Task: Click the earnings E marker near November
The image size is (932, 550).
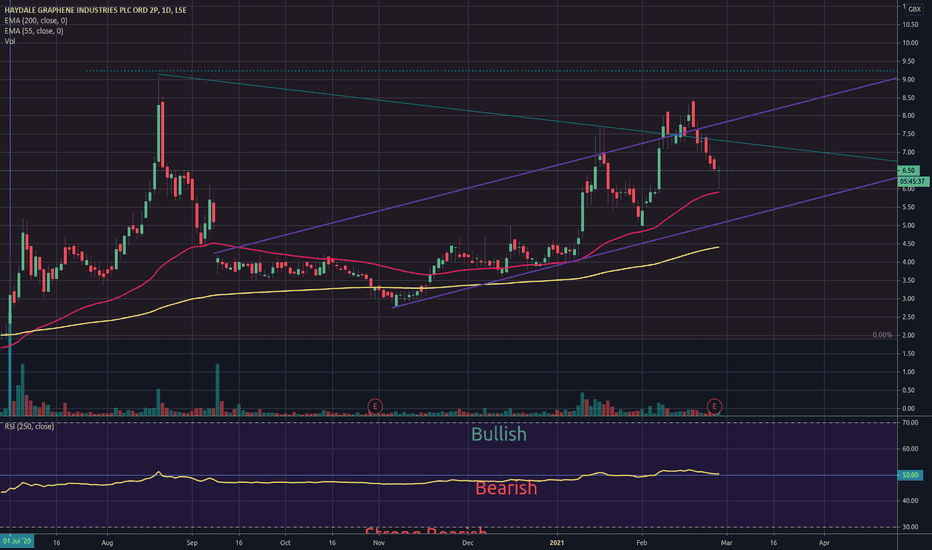Action: [x=374, y=407]
